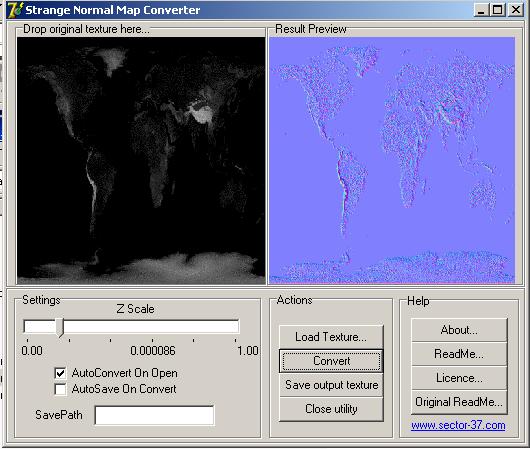The image size is (530, 449).
Task: Click the Result Preview normal map image
Action: tap(392, 160)
